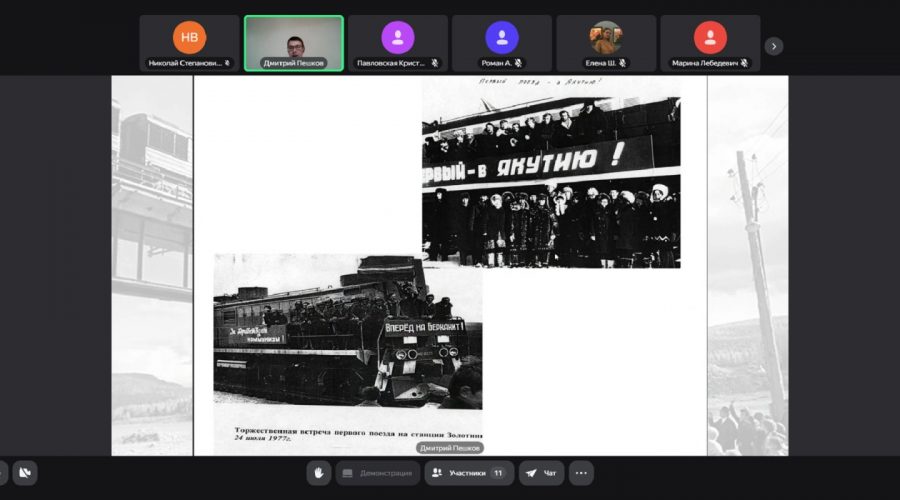Viewport: 900px width, 500px height.
Task: Show next participants with right arrow
Action: [773, 46]
